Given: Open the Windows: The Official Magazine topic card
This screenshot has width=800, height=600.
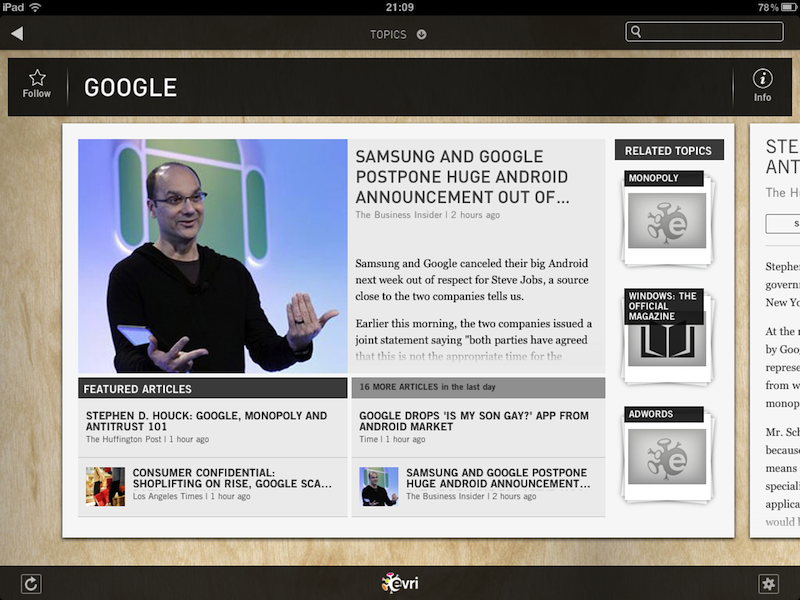Looking at the screenshot, I should click(667, 336).
